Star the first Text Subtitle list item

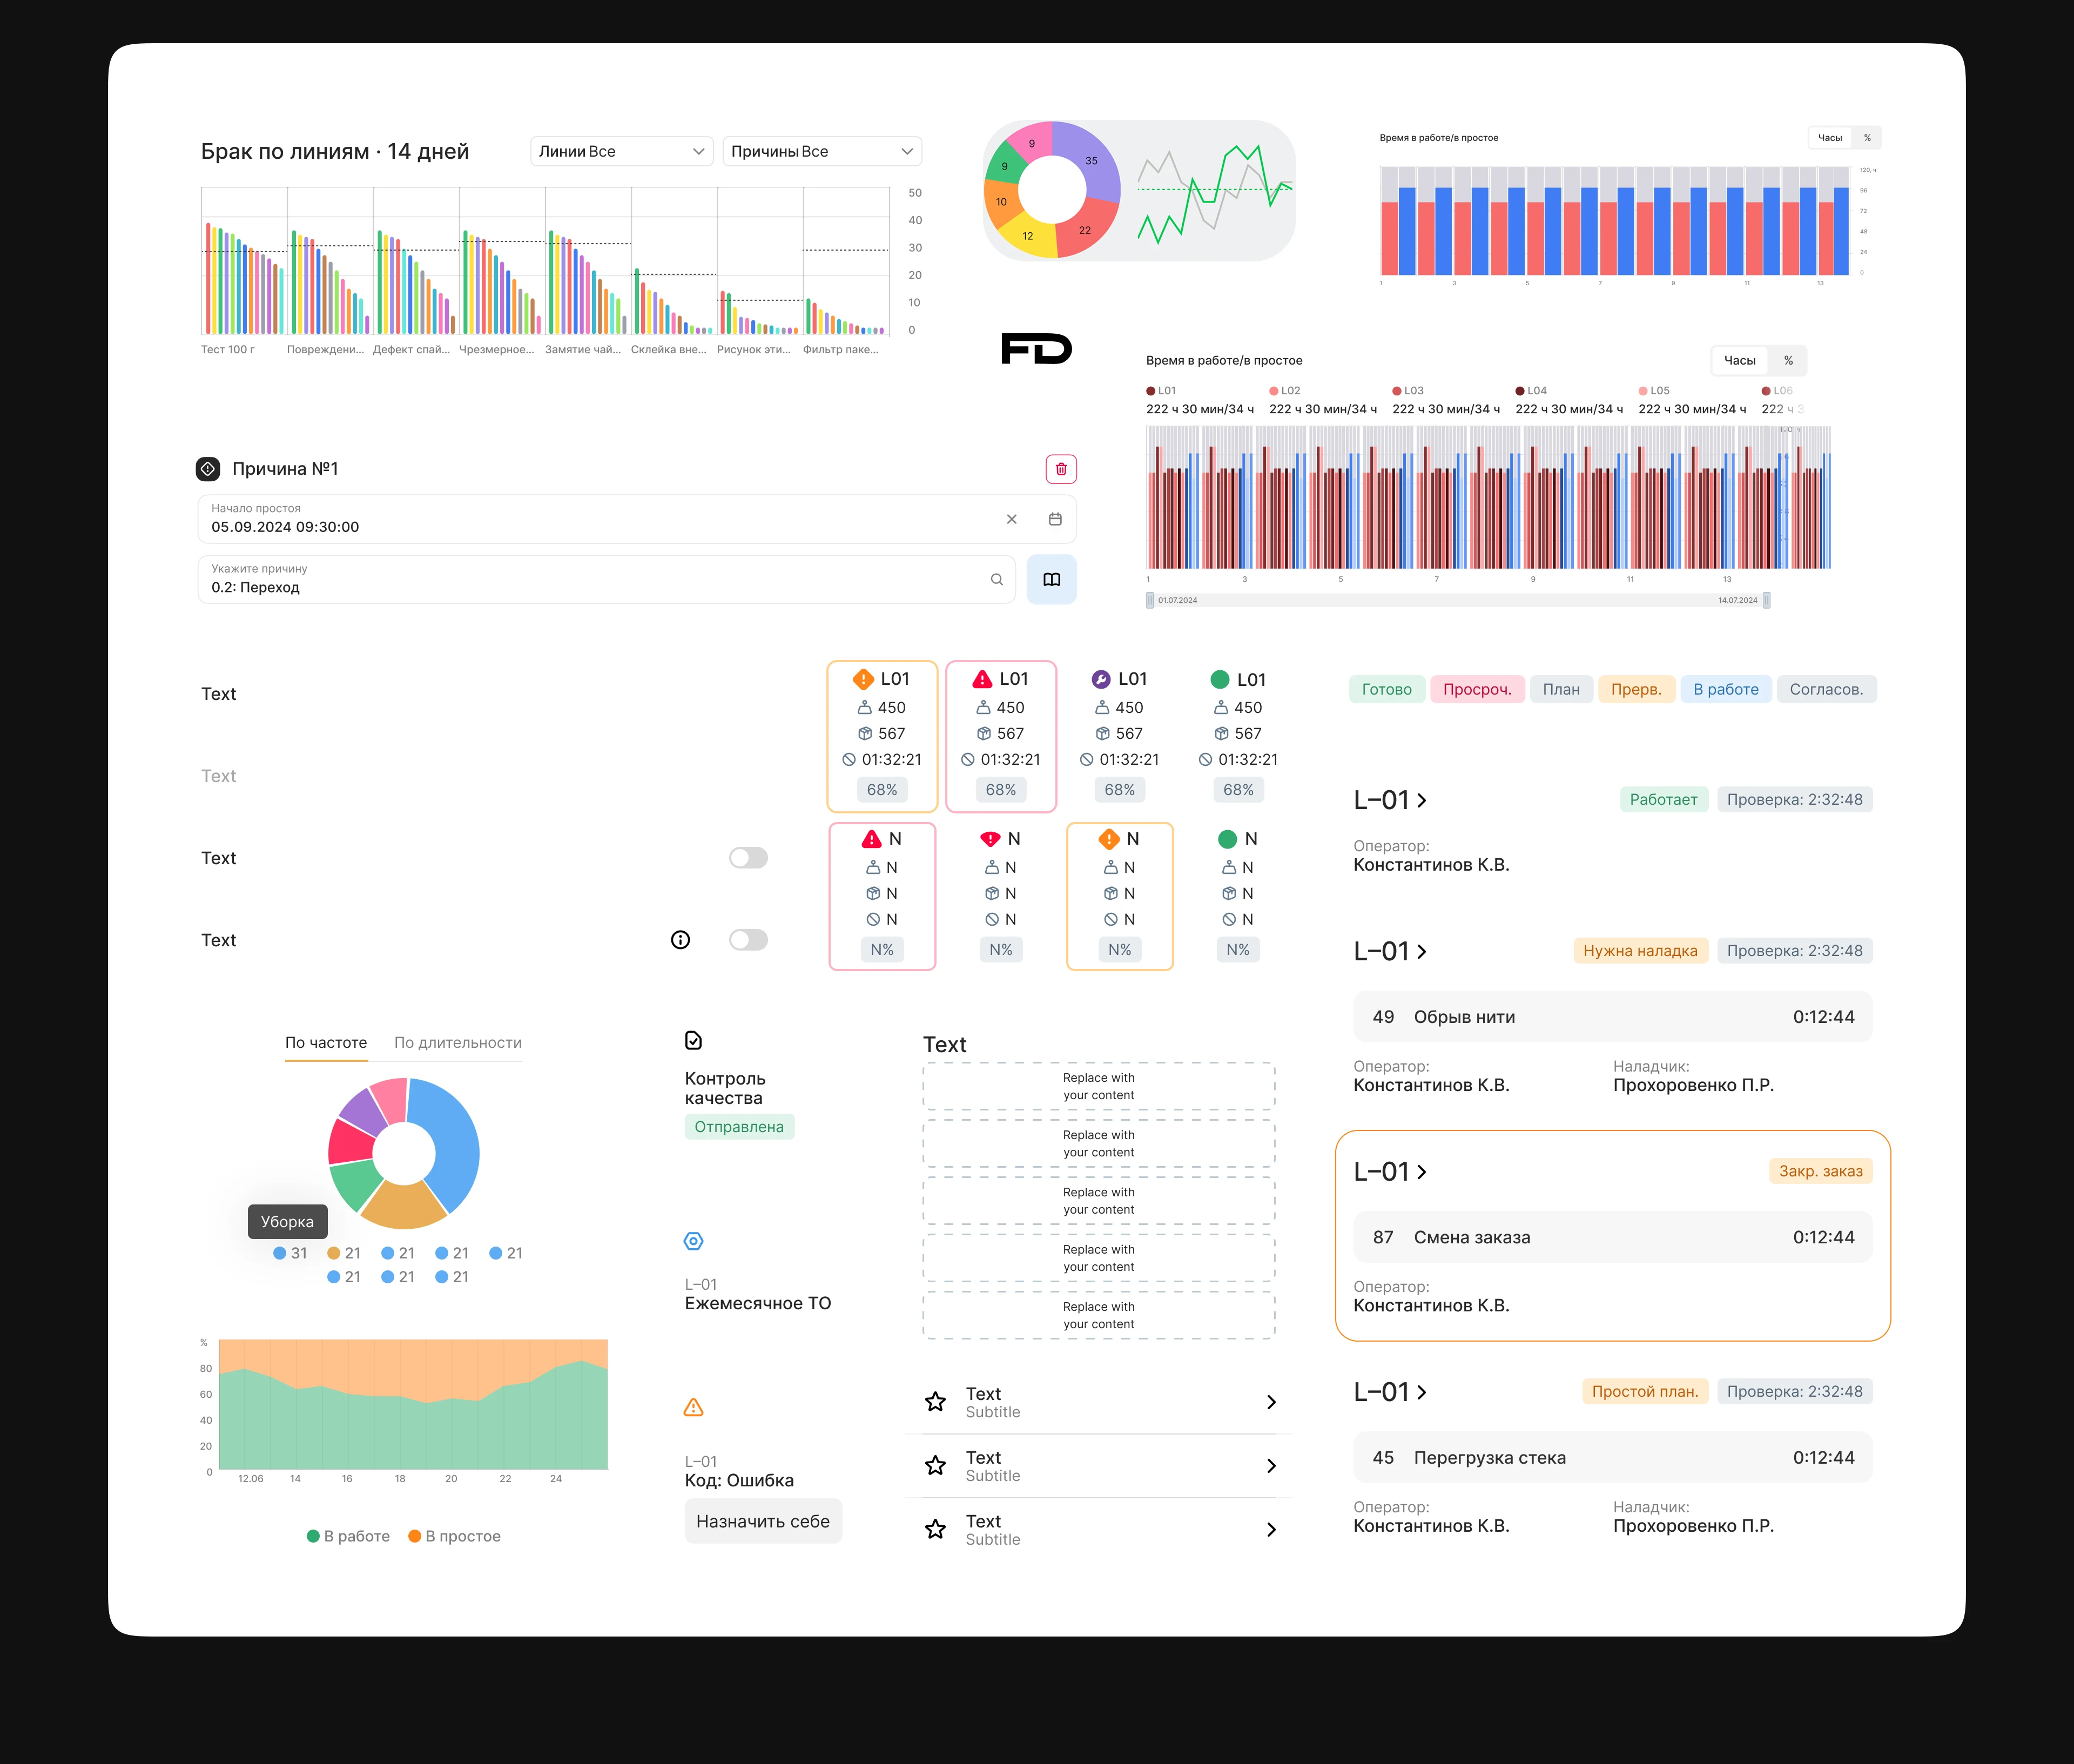coord(935,1402)
